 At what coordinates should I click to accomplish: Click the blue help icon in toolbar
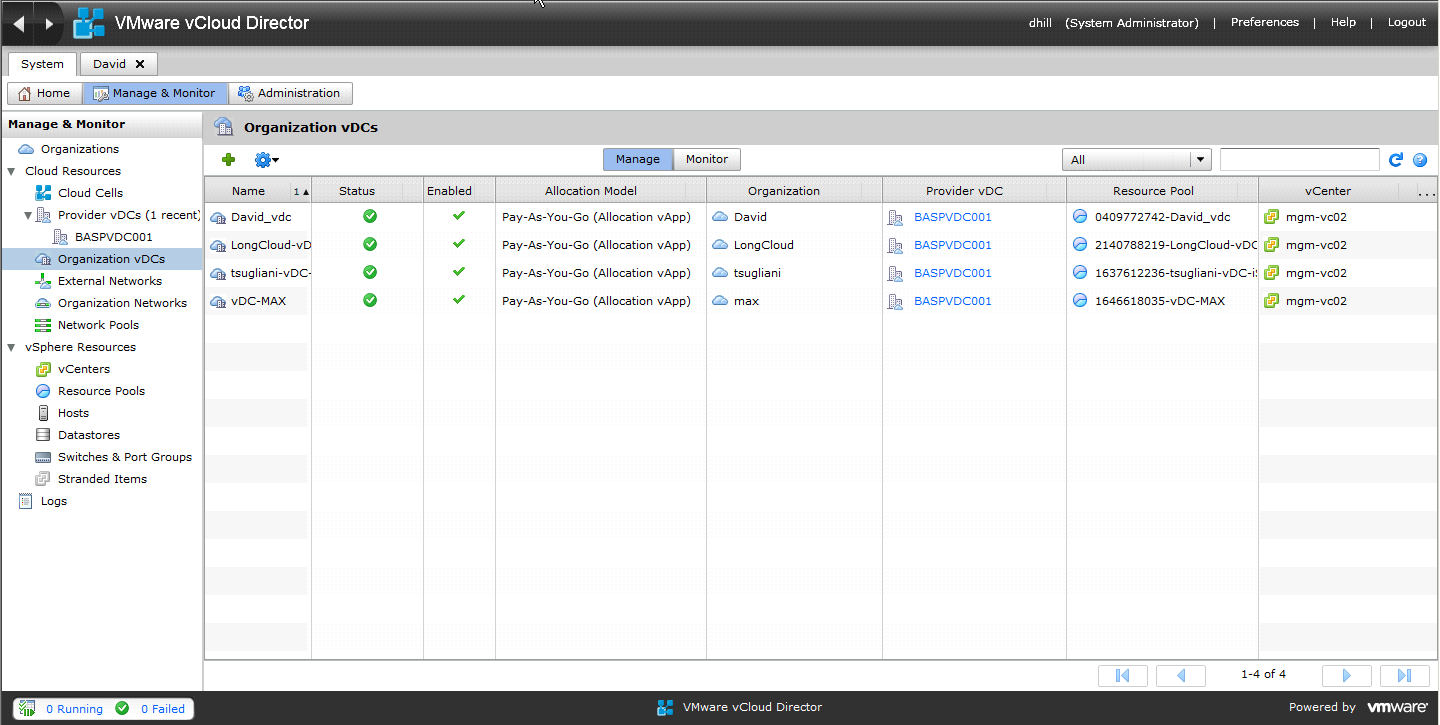click(x=1420, y=160)
